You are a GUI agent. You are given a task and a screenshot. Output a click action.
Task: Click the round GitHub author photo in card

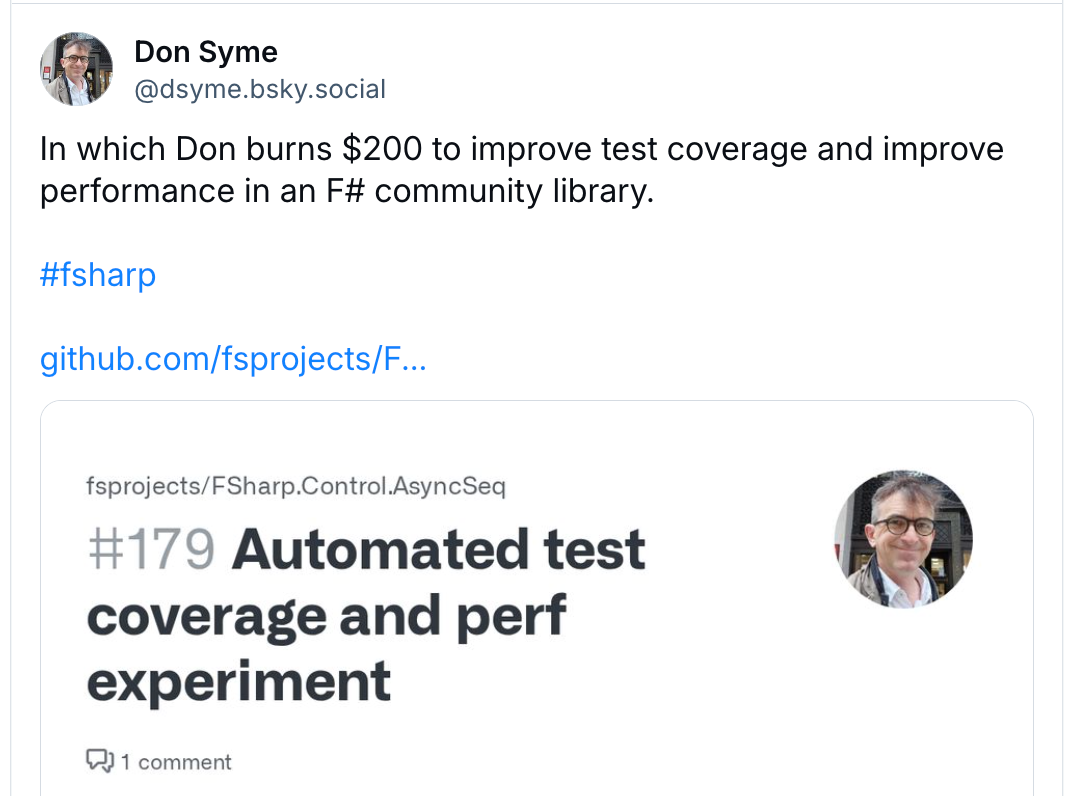click(x=904, y=540)
